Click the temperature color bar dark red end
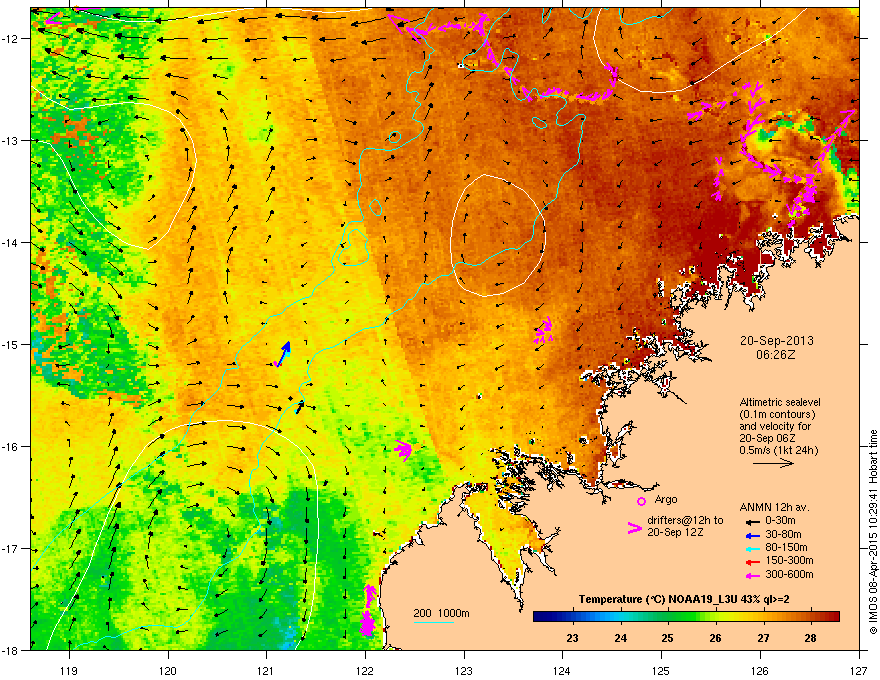Viewport: 880px width, 680px height. [833, 617]
